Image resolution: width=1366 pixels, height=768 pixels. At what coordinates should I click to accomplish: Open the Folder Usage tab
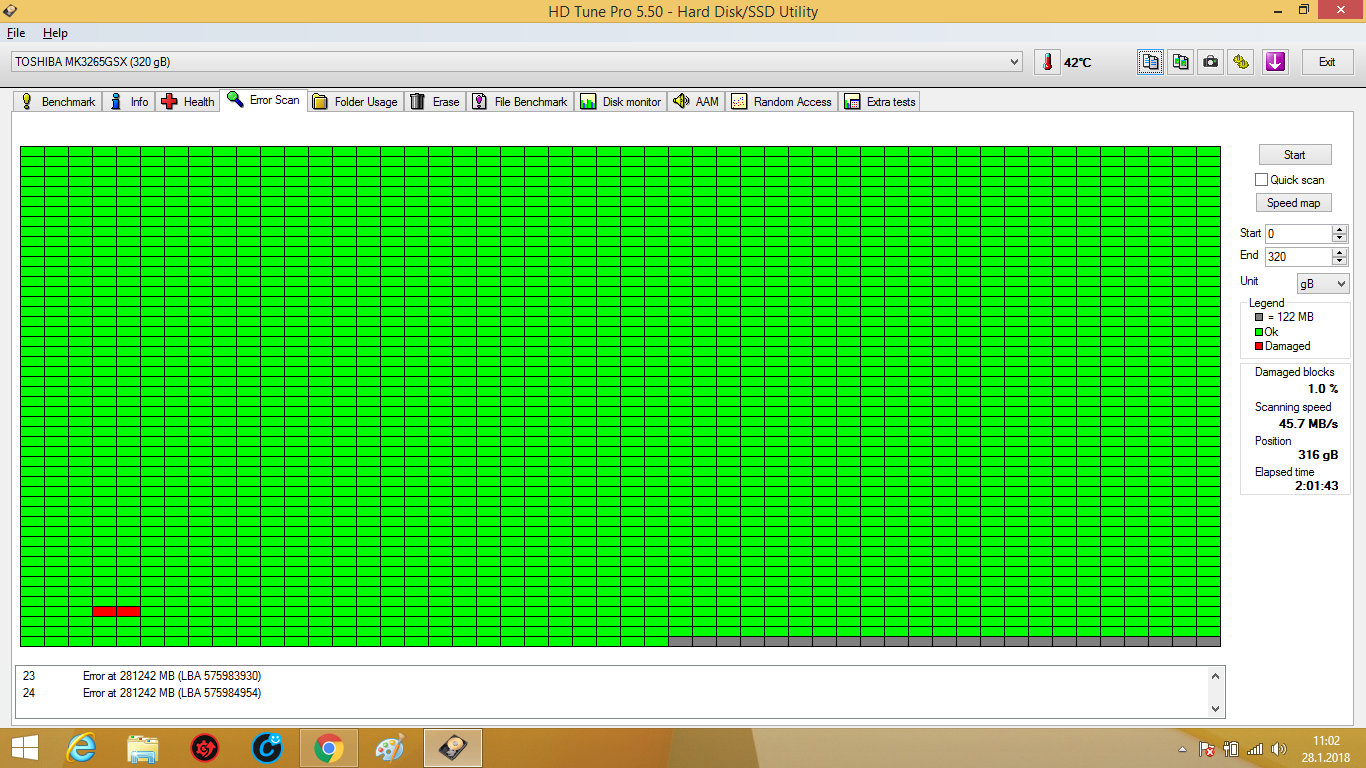(355, 101)
